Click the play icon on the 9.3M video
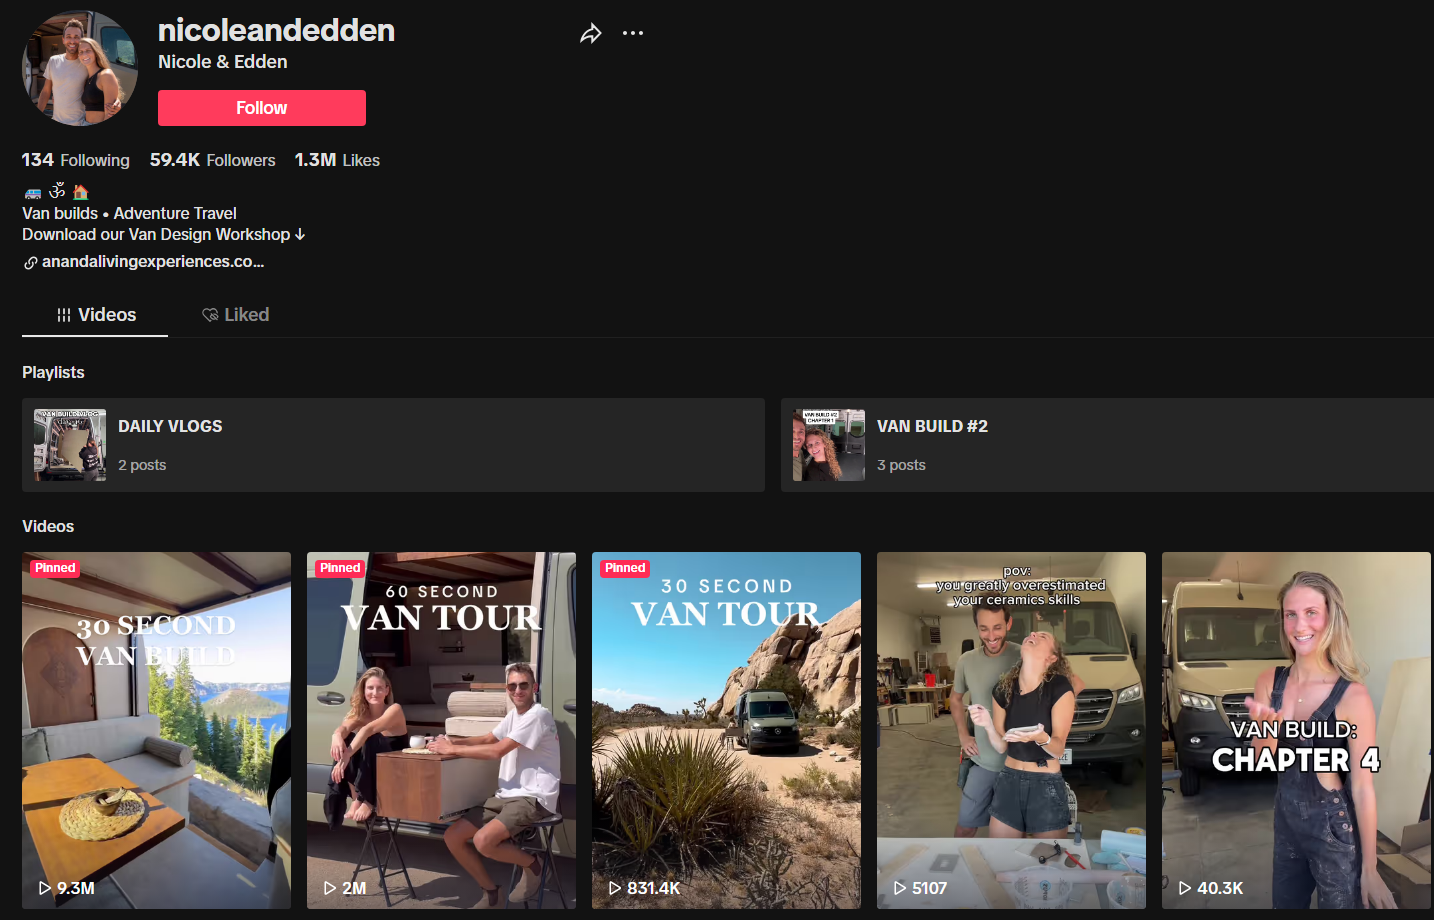Image resolution: width=1434 pixels, height=920 pixels. tap(42, 887)
